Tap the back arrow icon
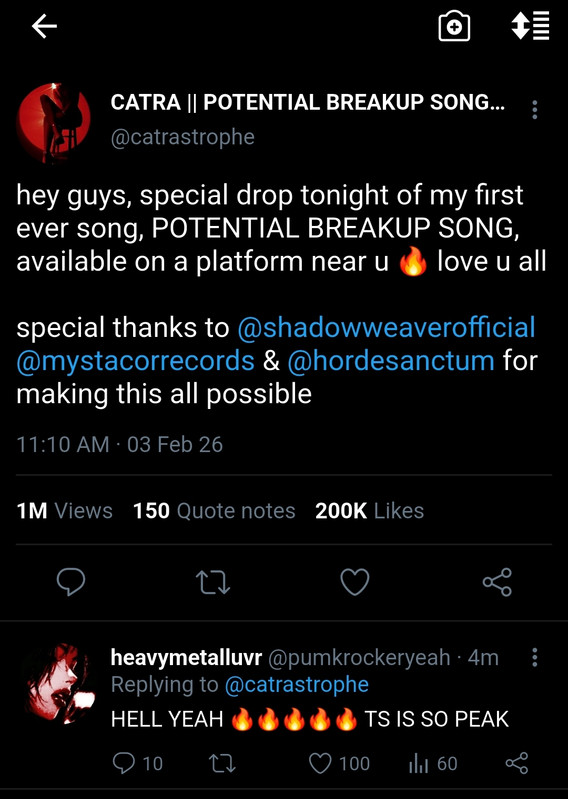This screenshot has width=568, height=799. tap(44, 26)
